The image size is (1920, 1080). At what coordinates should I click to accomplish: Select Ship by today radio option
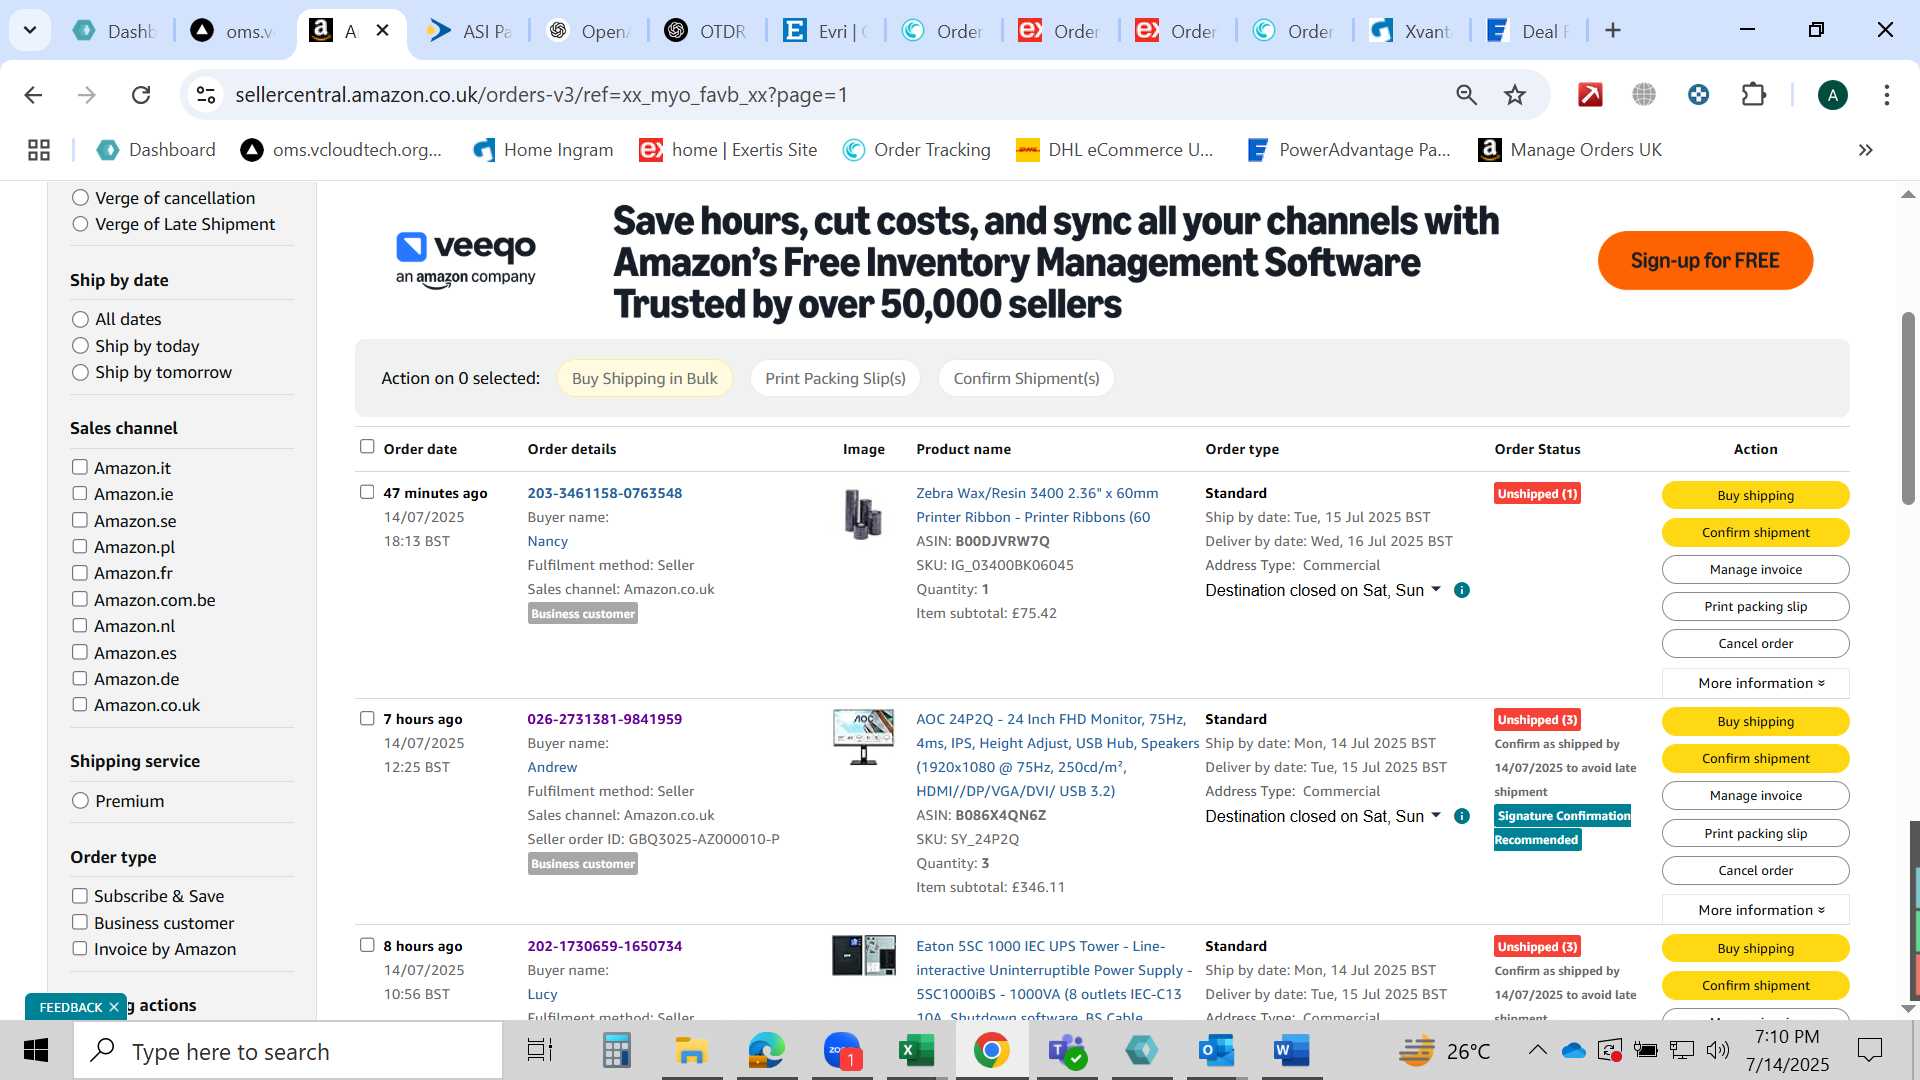coord(80,346)
